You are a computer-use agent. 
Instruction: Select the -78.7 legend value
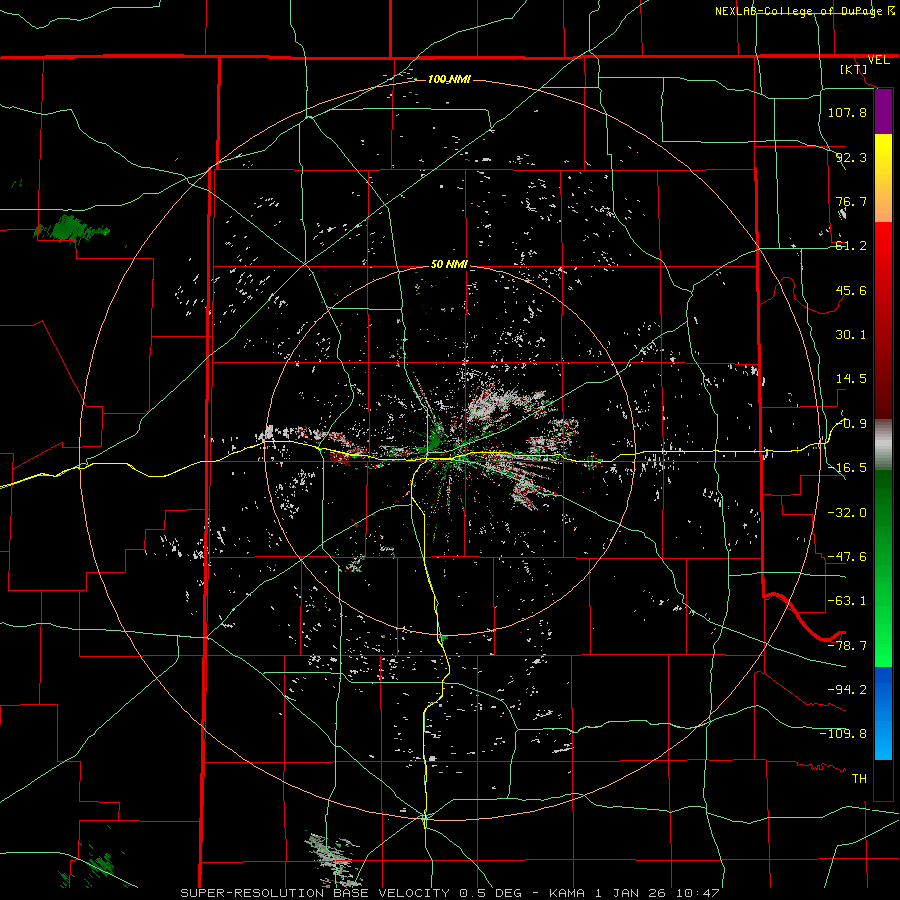(847, 646)
